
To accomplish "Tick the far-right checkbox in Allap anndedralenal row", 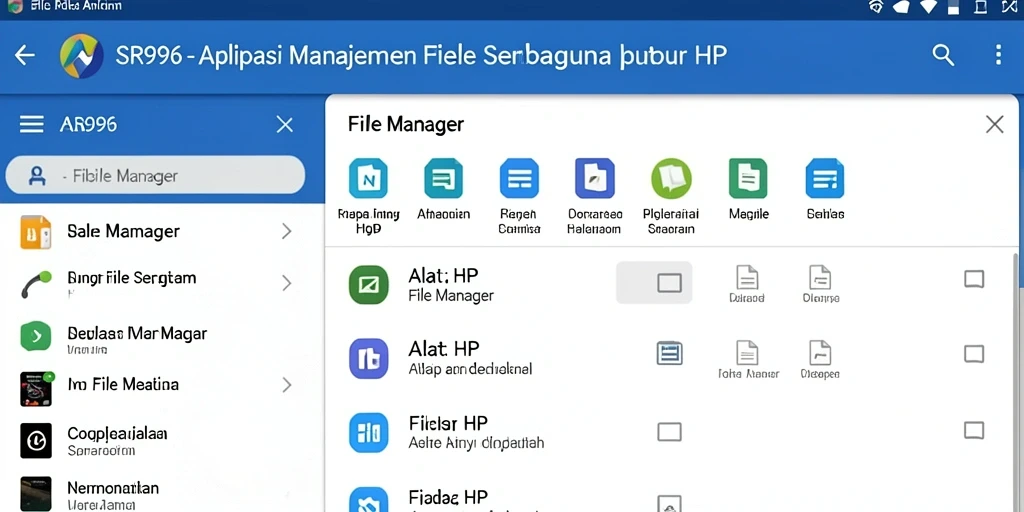I will (x=974, y=354).
